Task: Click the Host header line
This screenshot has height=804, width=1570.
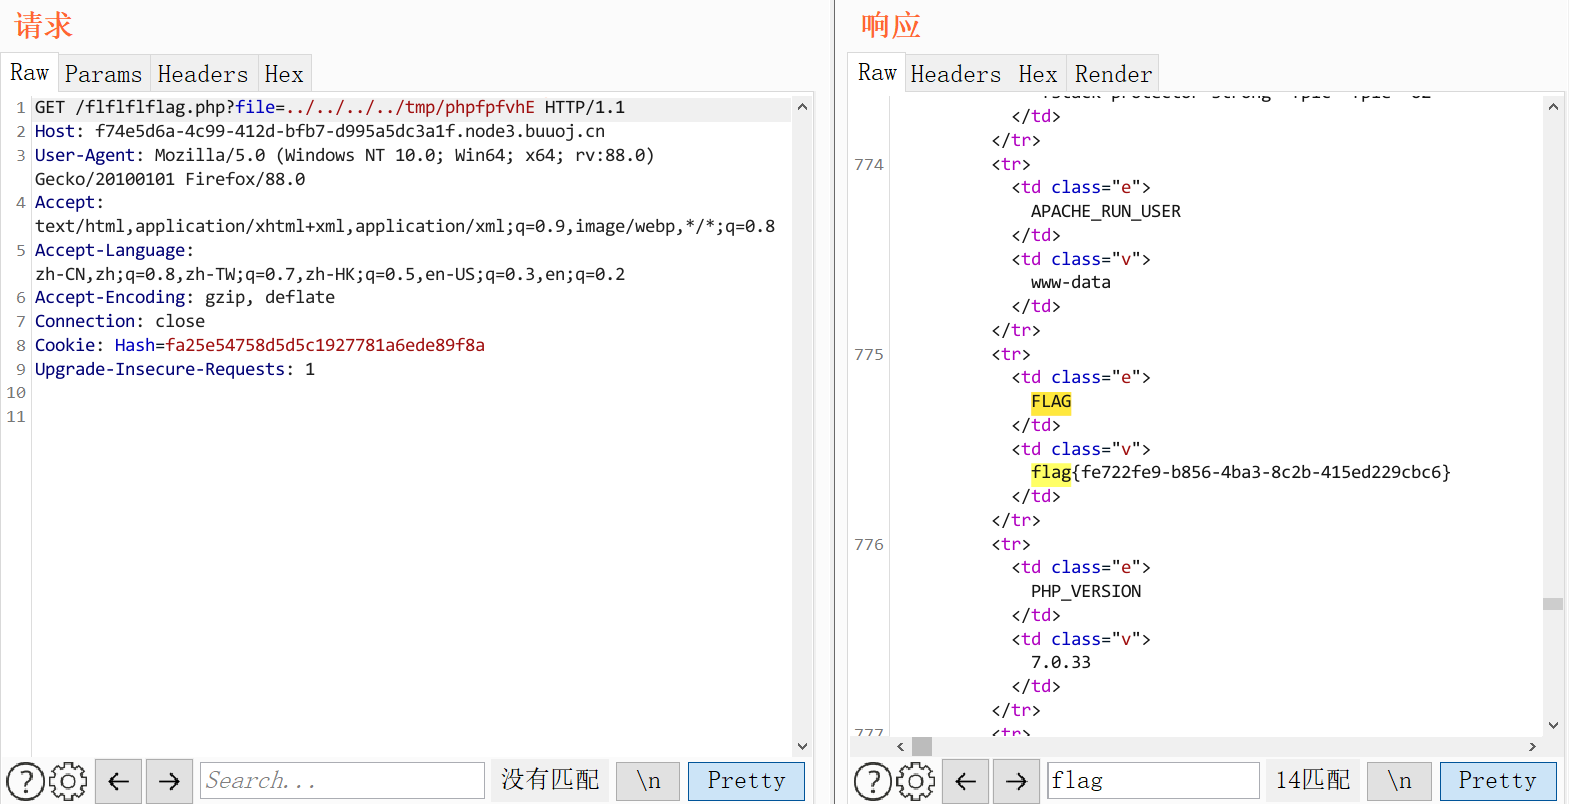Action: (x=320, y=131)
